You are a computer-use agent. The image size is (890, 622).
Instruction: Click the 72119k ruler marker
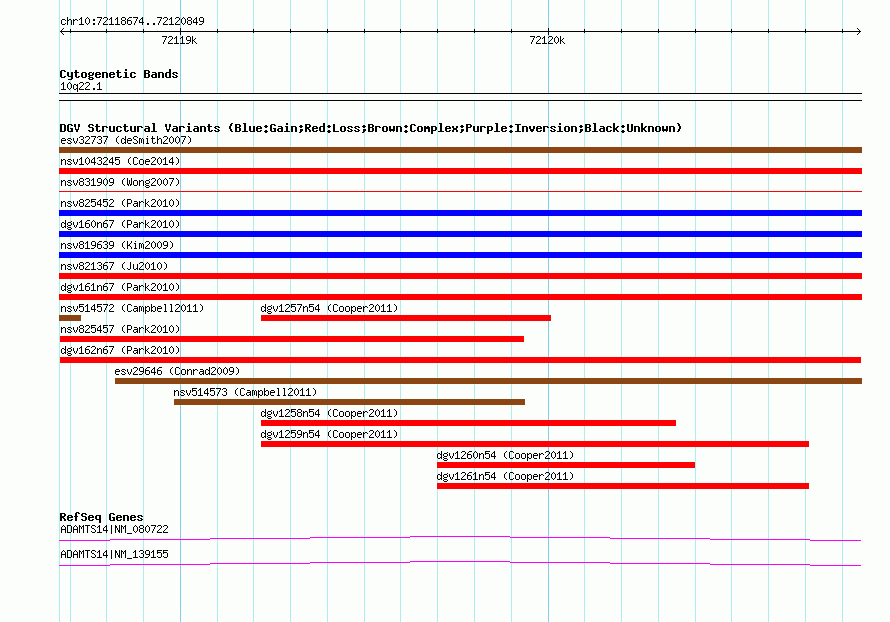click(179, 40)
